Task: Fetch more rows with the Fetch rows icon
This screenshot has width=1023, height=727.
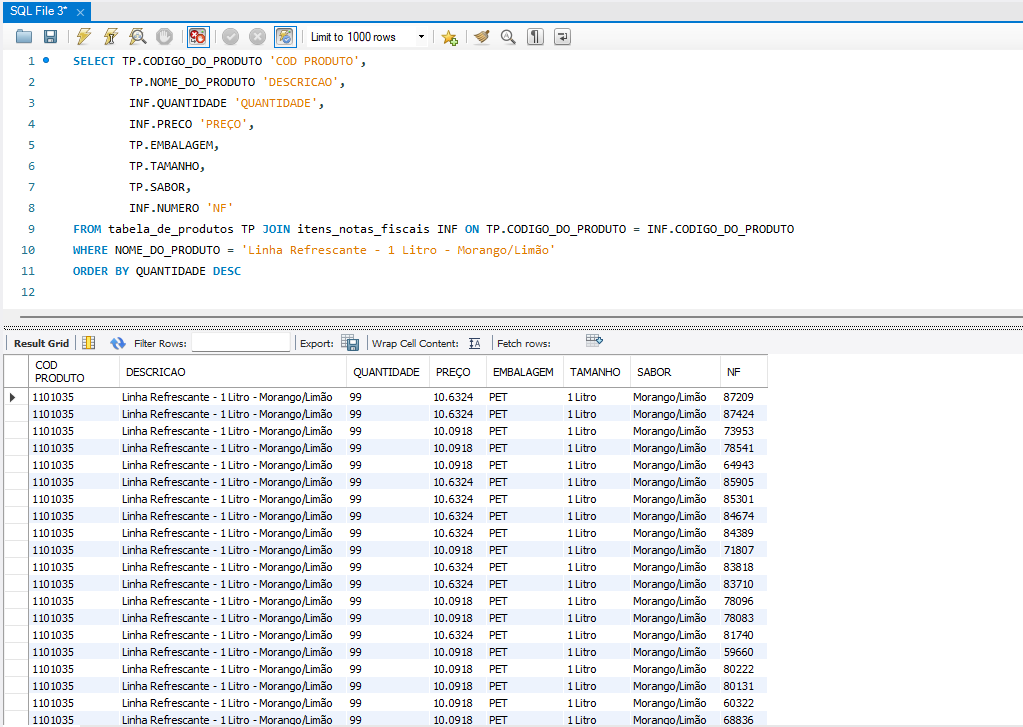Action: click(594, 340)
